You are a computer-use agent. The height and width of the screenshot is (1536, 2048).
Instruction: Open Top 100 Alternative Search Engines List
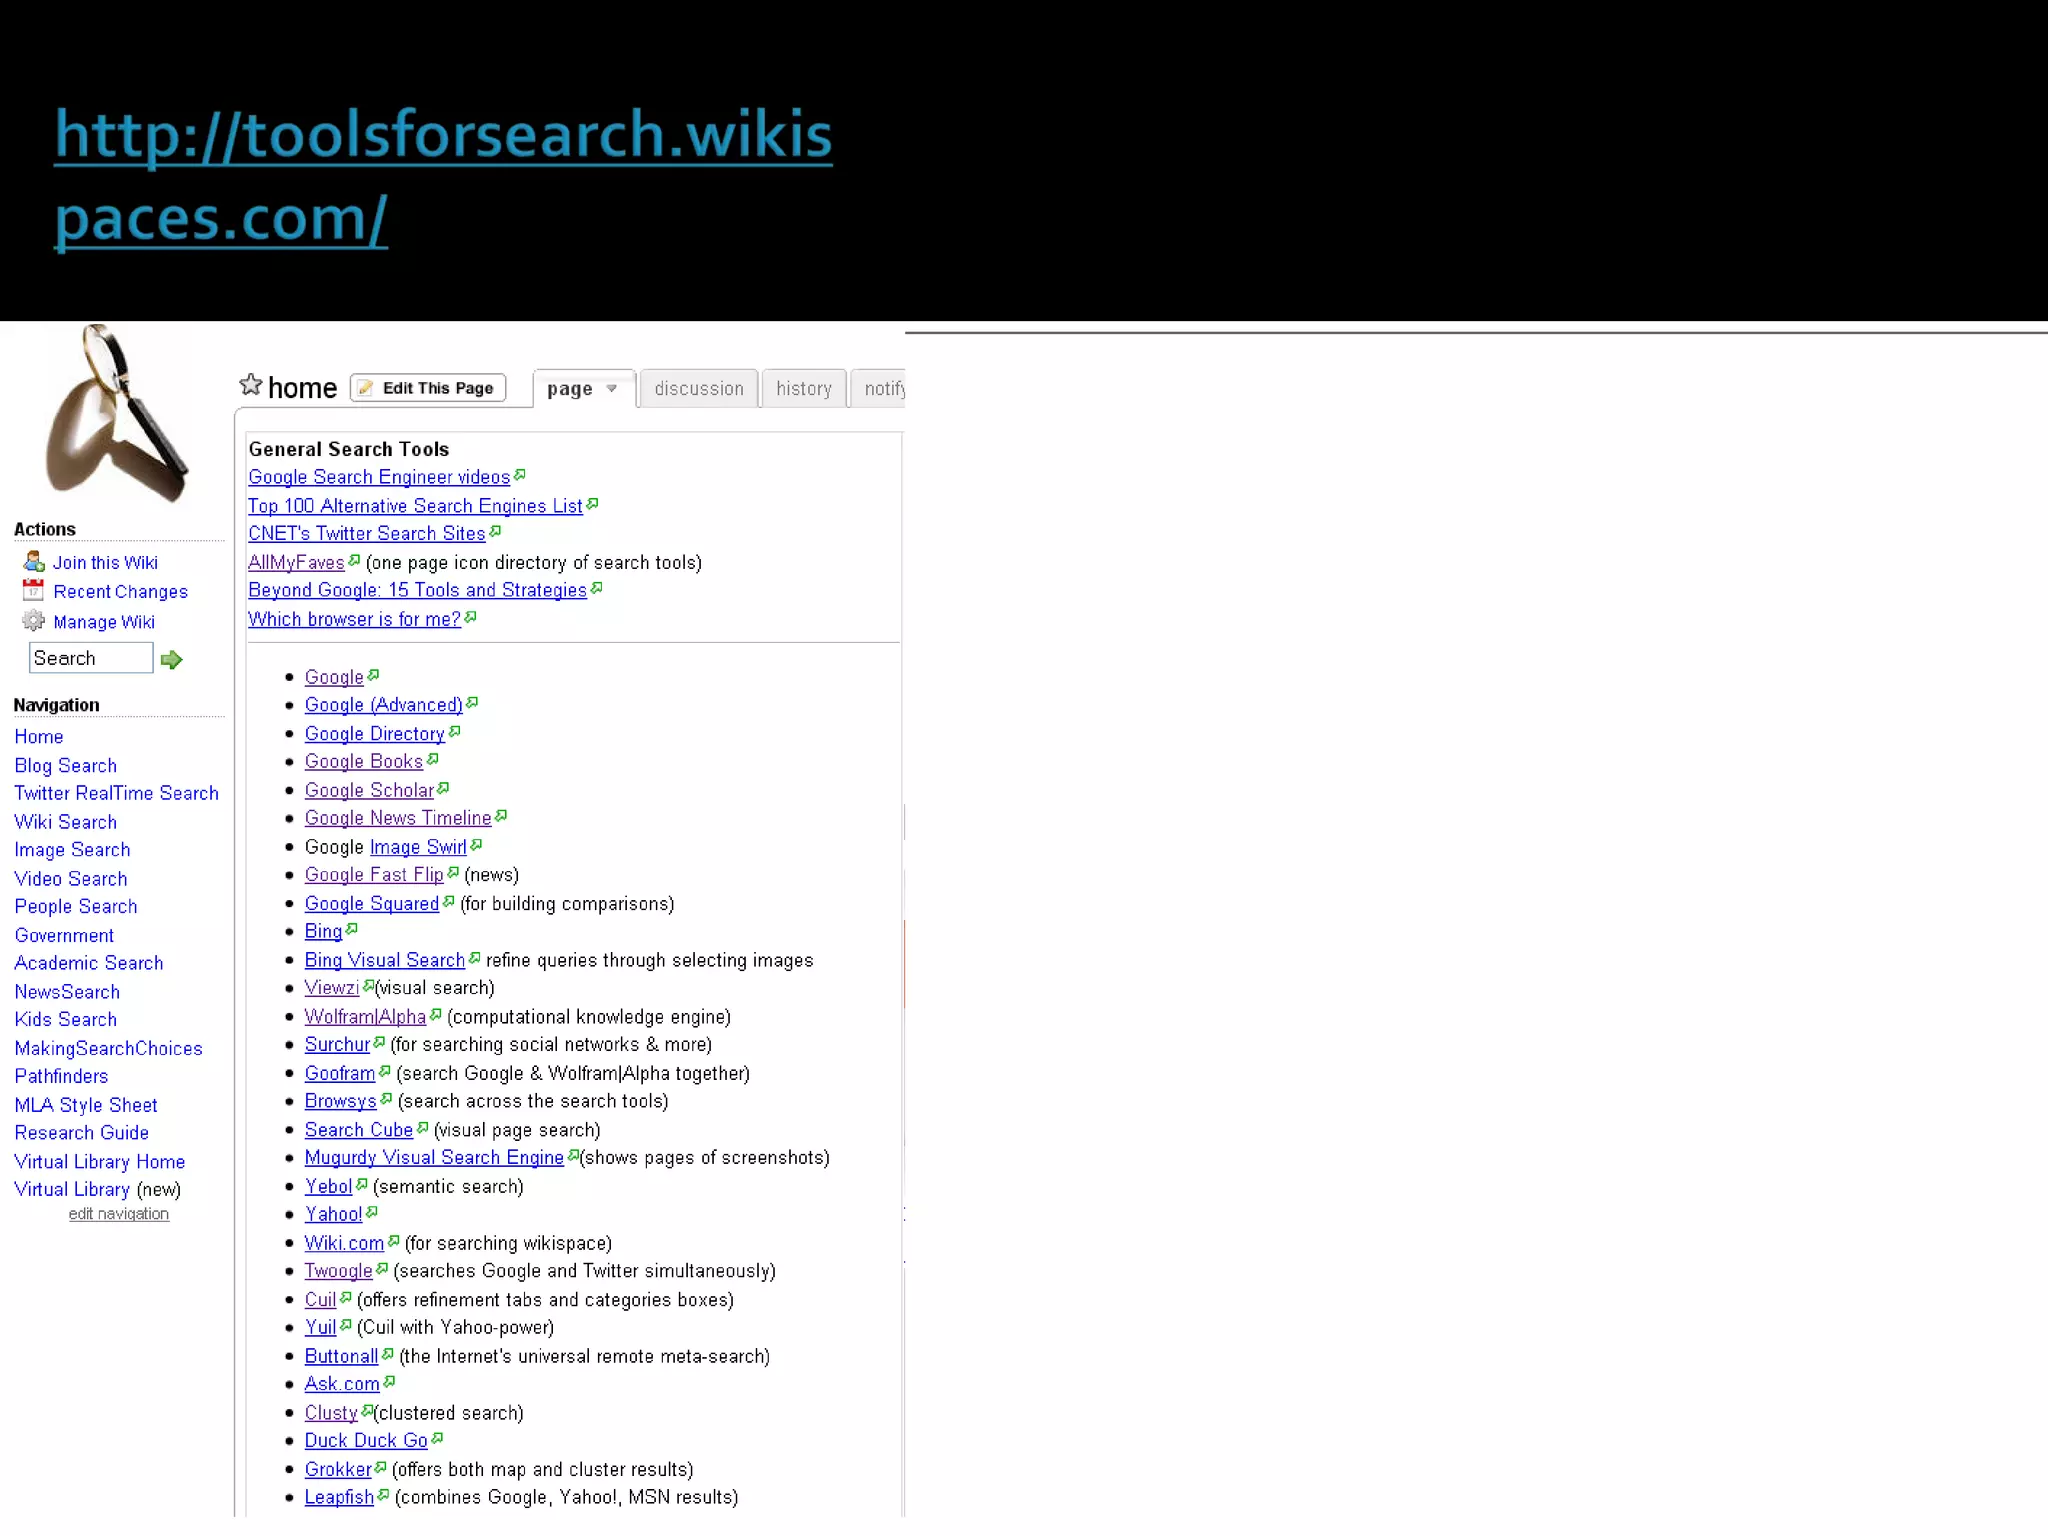(415, 506)
